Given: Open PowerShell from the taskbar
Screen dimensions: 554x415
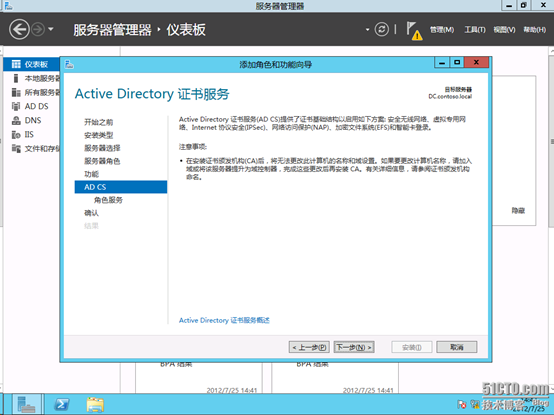Looking at the screenshot, I should coord(62,404).
